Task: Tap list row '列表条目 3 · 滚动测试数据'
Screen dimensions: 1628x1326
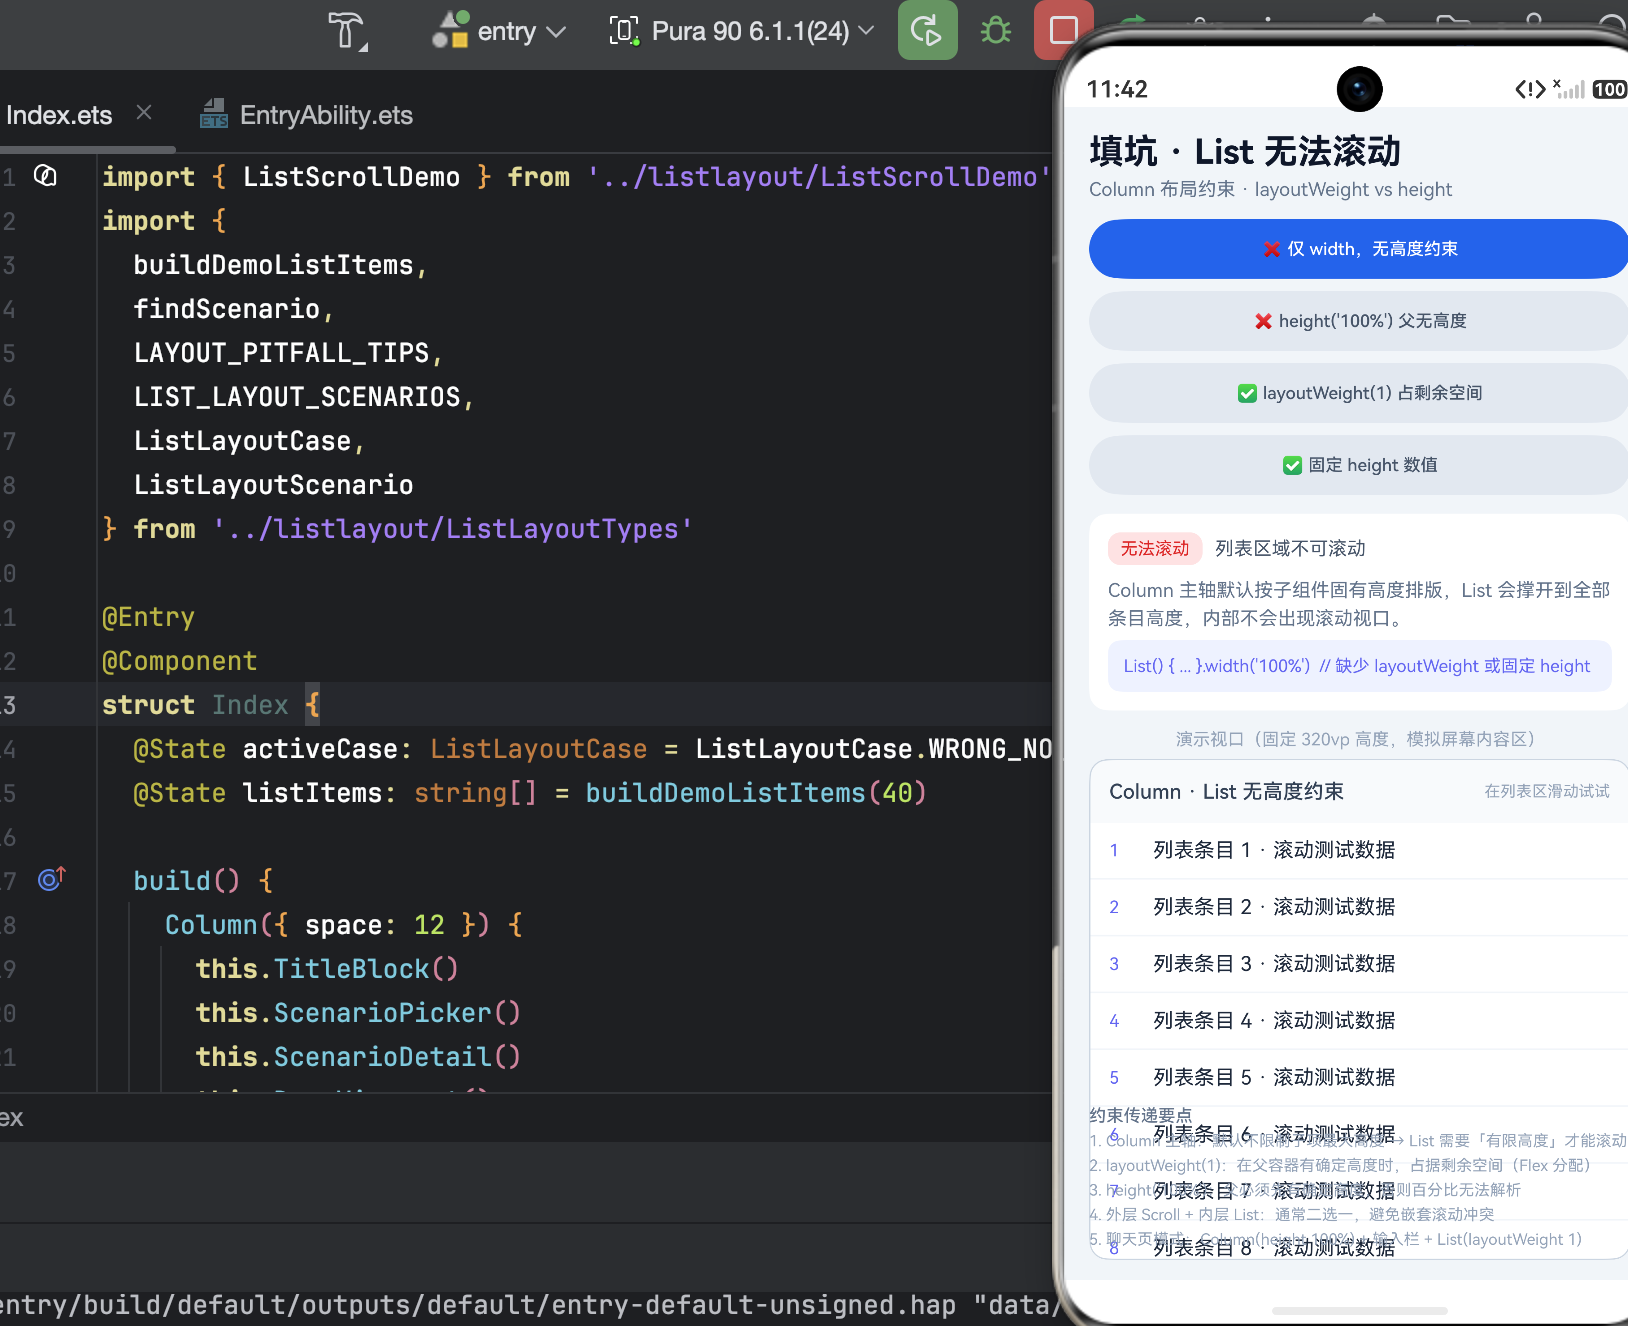Action: pyautogui.click(x=1358, y=964)
